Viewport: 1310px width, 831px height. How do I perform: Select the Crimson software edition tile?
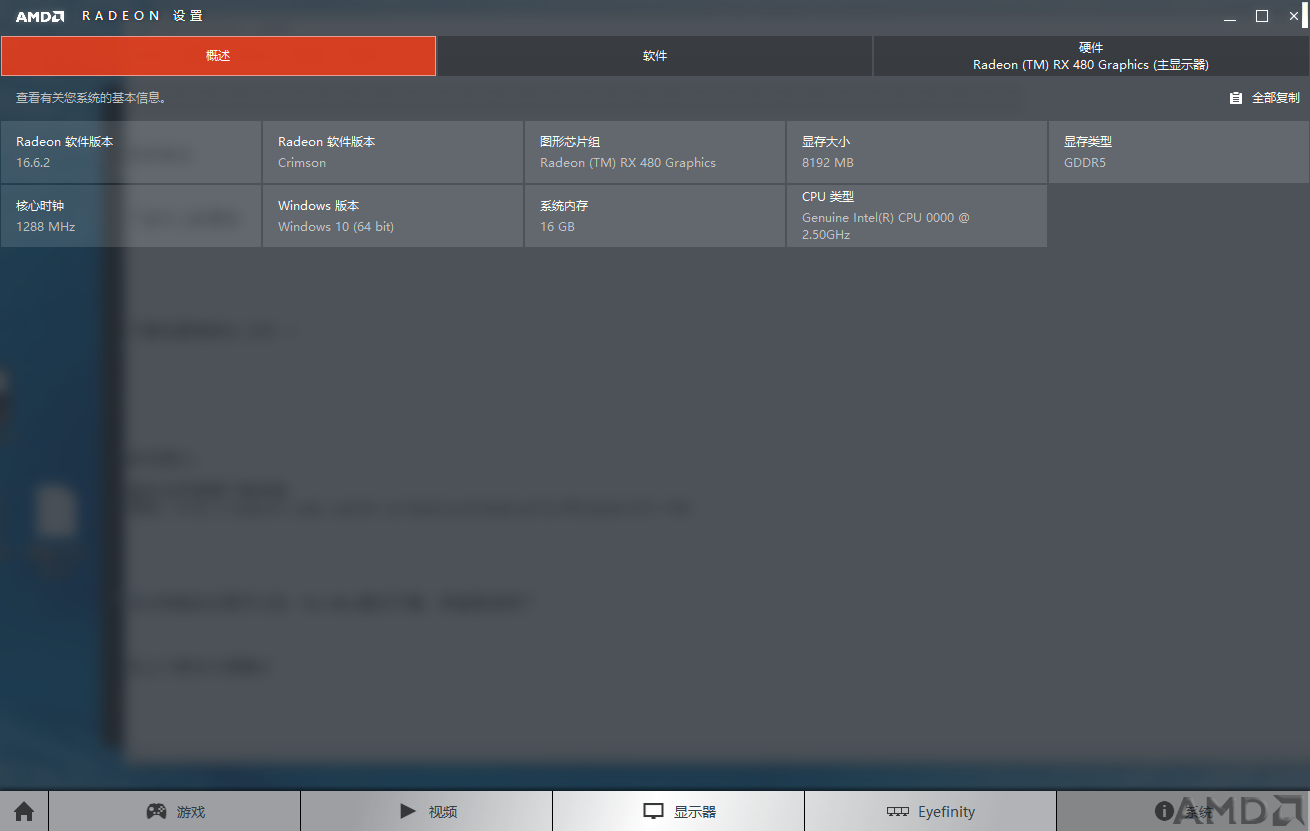click(x=393, y=152)
